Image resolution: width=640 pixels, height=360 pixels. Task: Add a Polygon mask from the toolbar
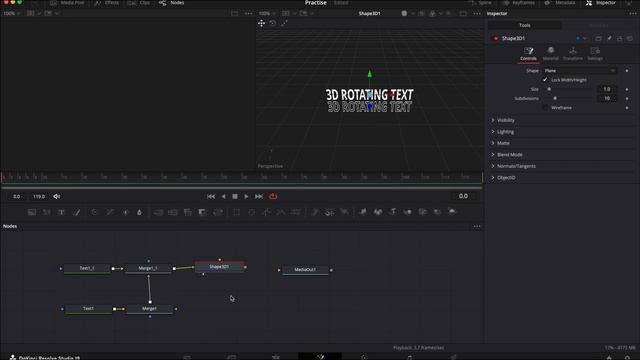coord(266,212)
